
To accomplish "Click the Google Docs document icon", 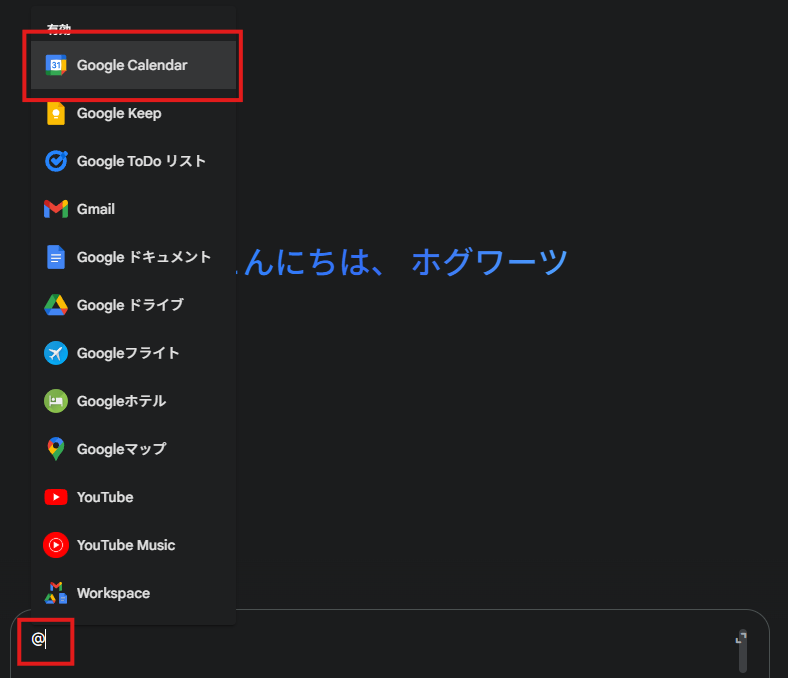I will pyautogui.click(x=56, y=257).
